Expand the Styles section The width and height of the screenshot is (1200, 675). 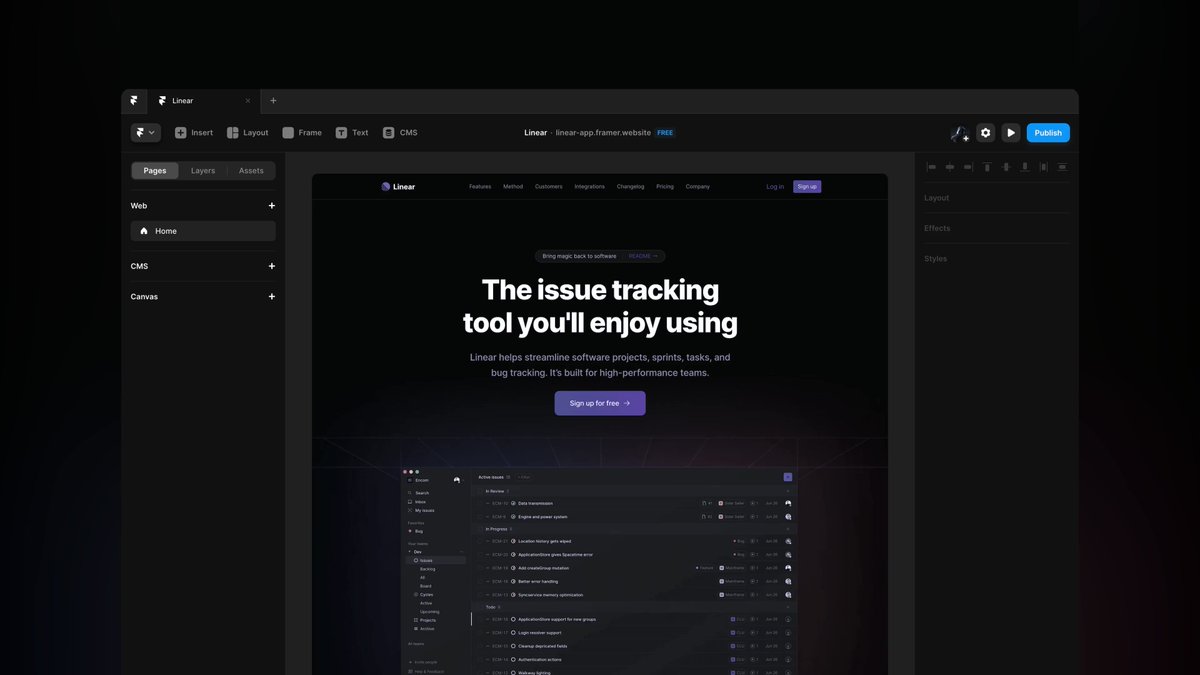click(935, 258)
